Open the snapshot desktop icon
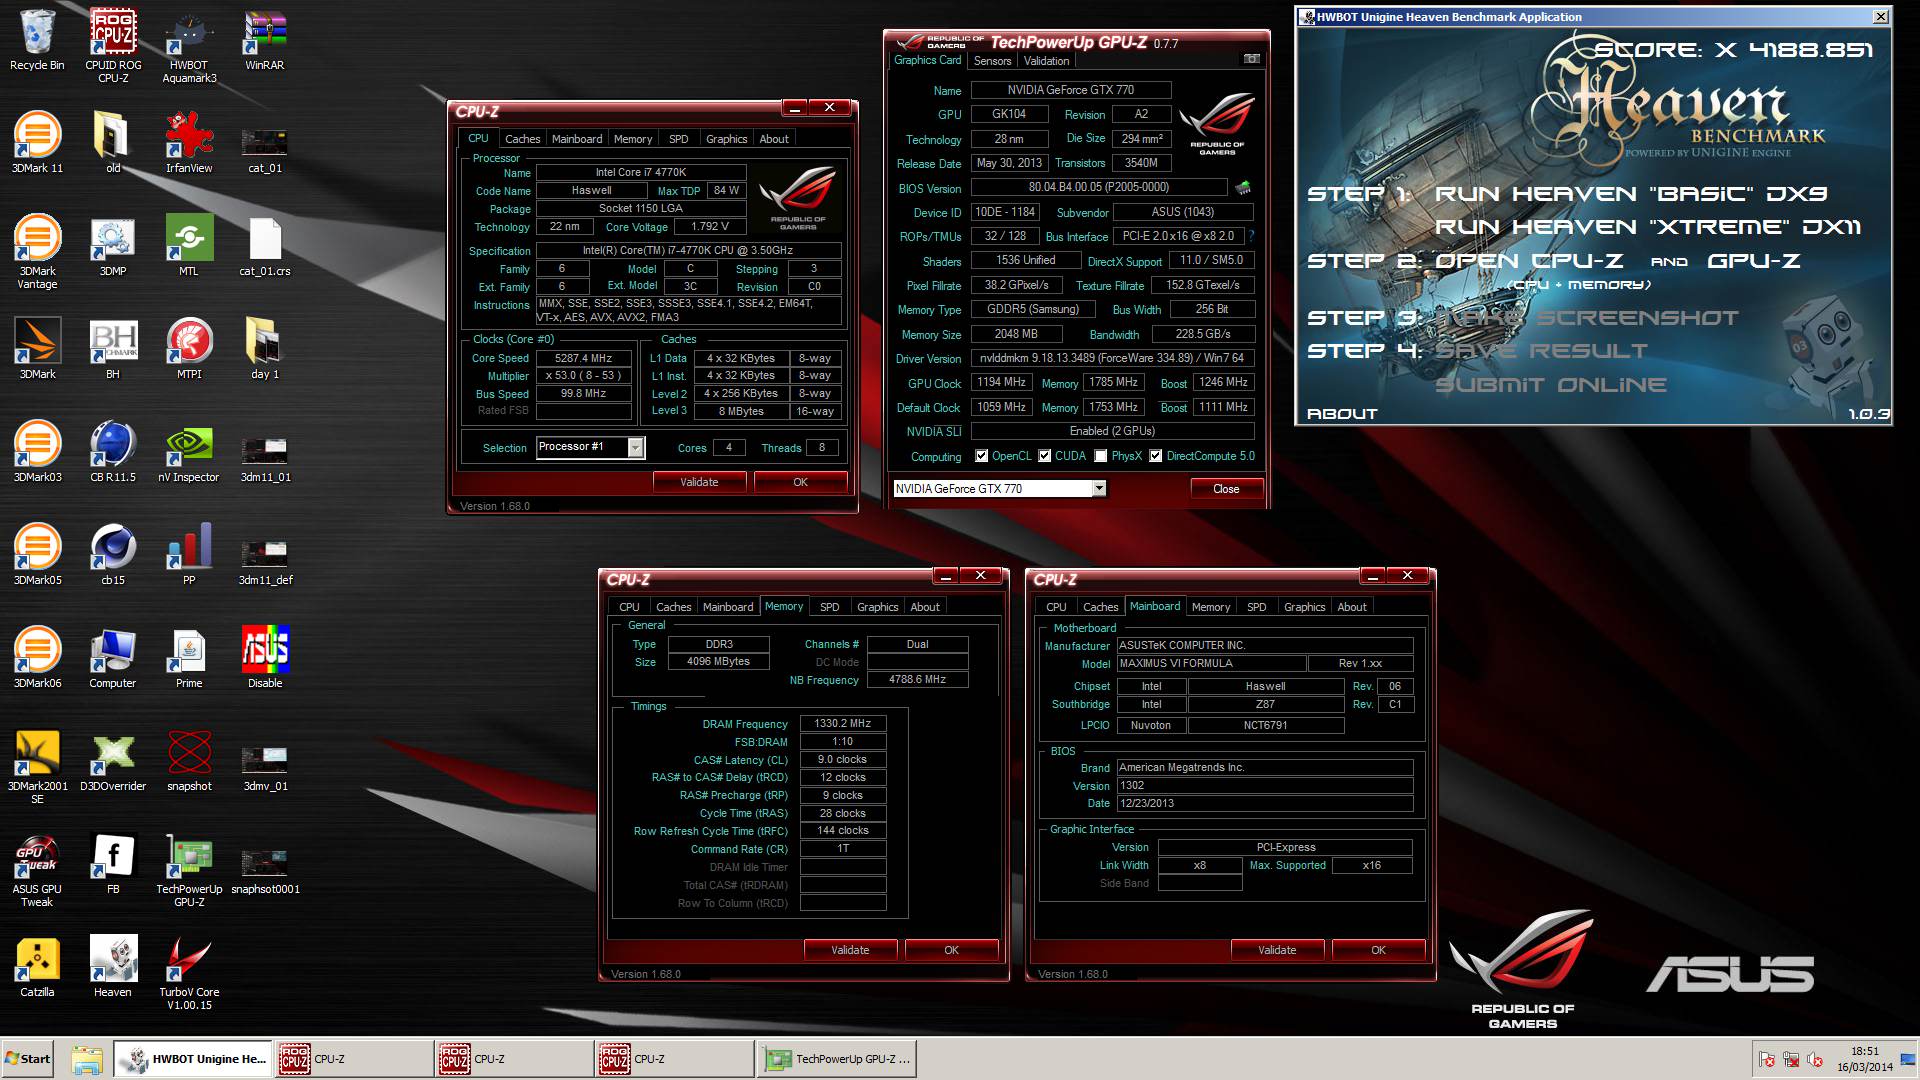The width and height of the screenshot is (1920, 1080). [x=189, y=761]
